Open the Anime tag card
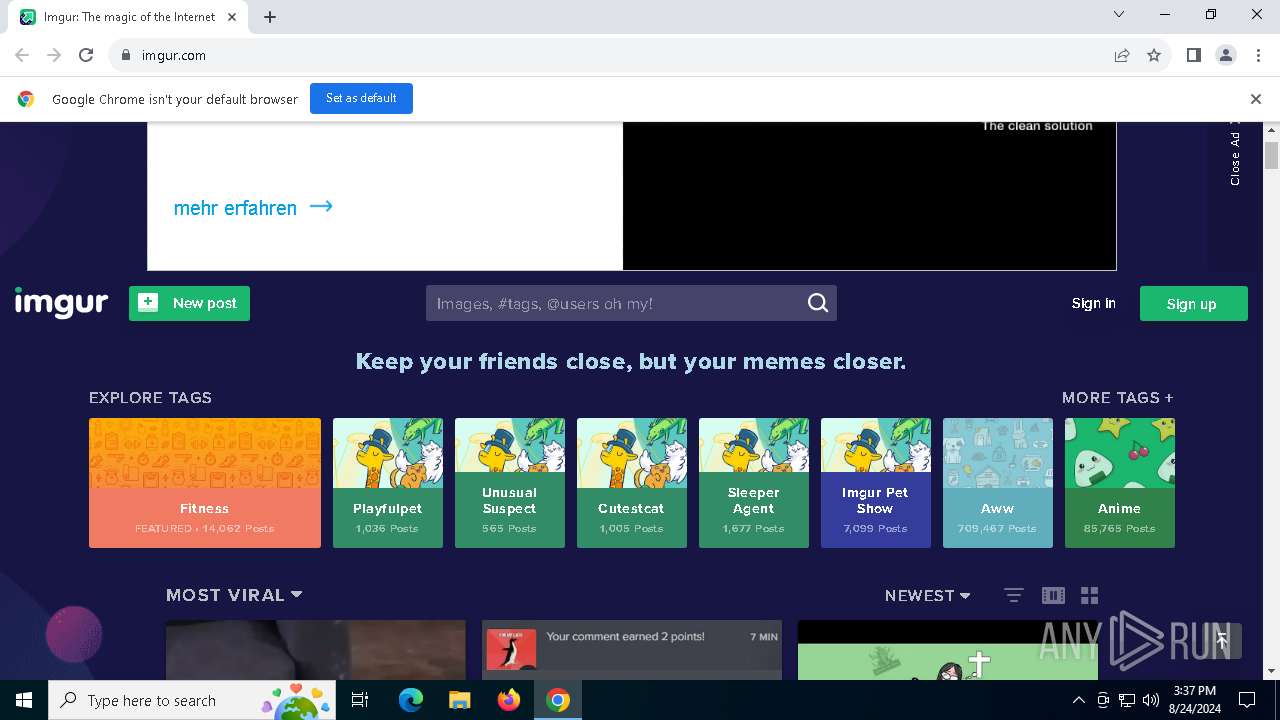The width and height of the screenshot is (1280, 720). pos(1120,483)
